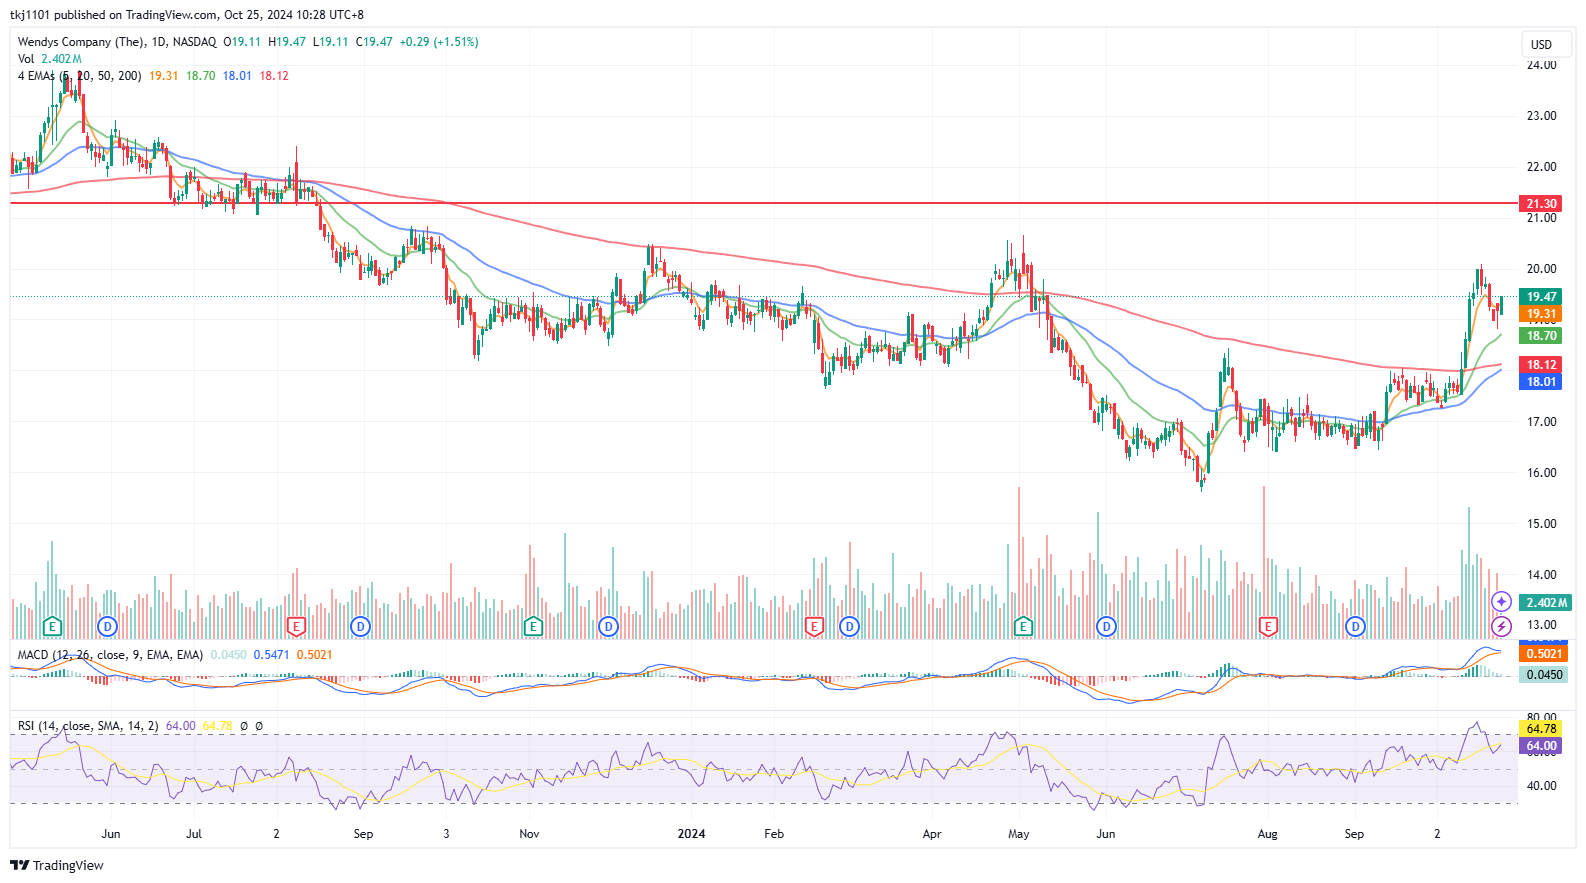Viewport: 1586px width, 883px height.
Task: Click the blue 18.01 EMA price label
Action: [1541, 382]
